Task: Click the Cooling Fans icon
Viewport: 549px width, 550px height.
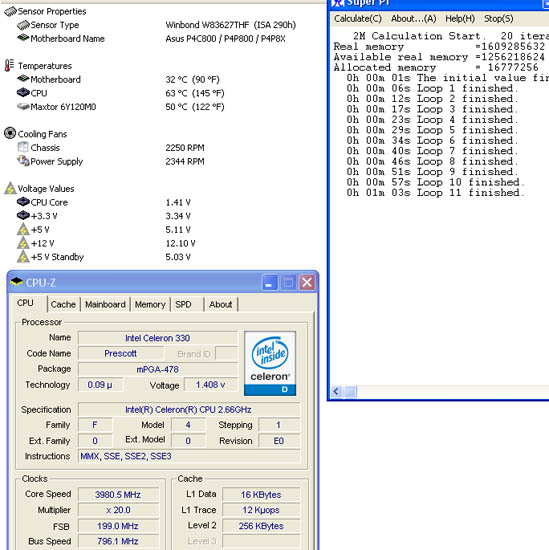Action: [x=10, y=133]
